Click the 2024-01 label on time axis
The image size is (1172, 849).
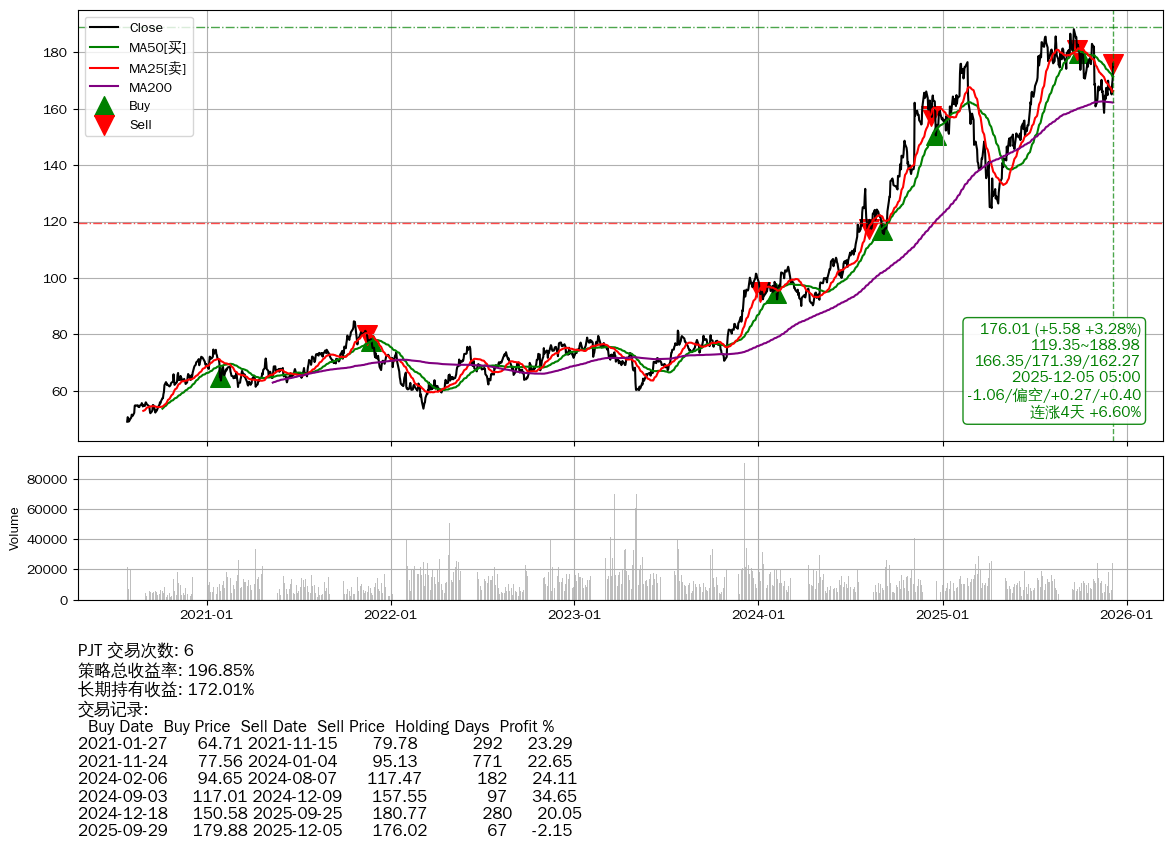click(x=758, y=616)
